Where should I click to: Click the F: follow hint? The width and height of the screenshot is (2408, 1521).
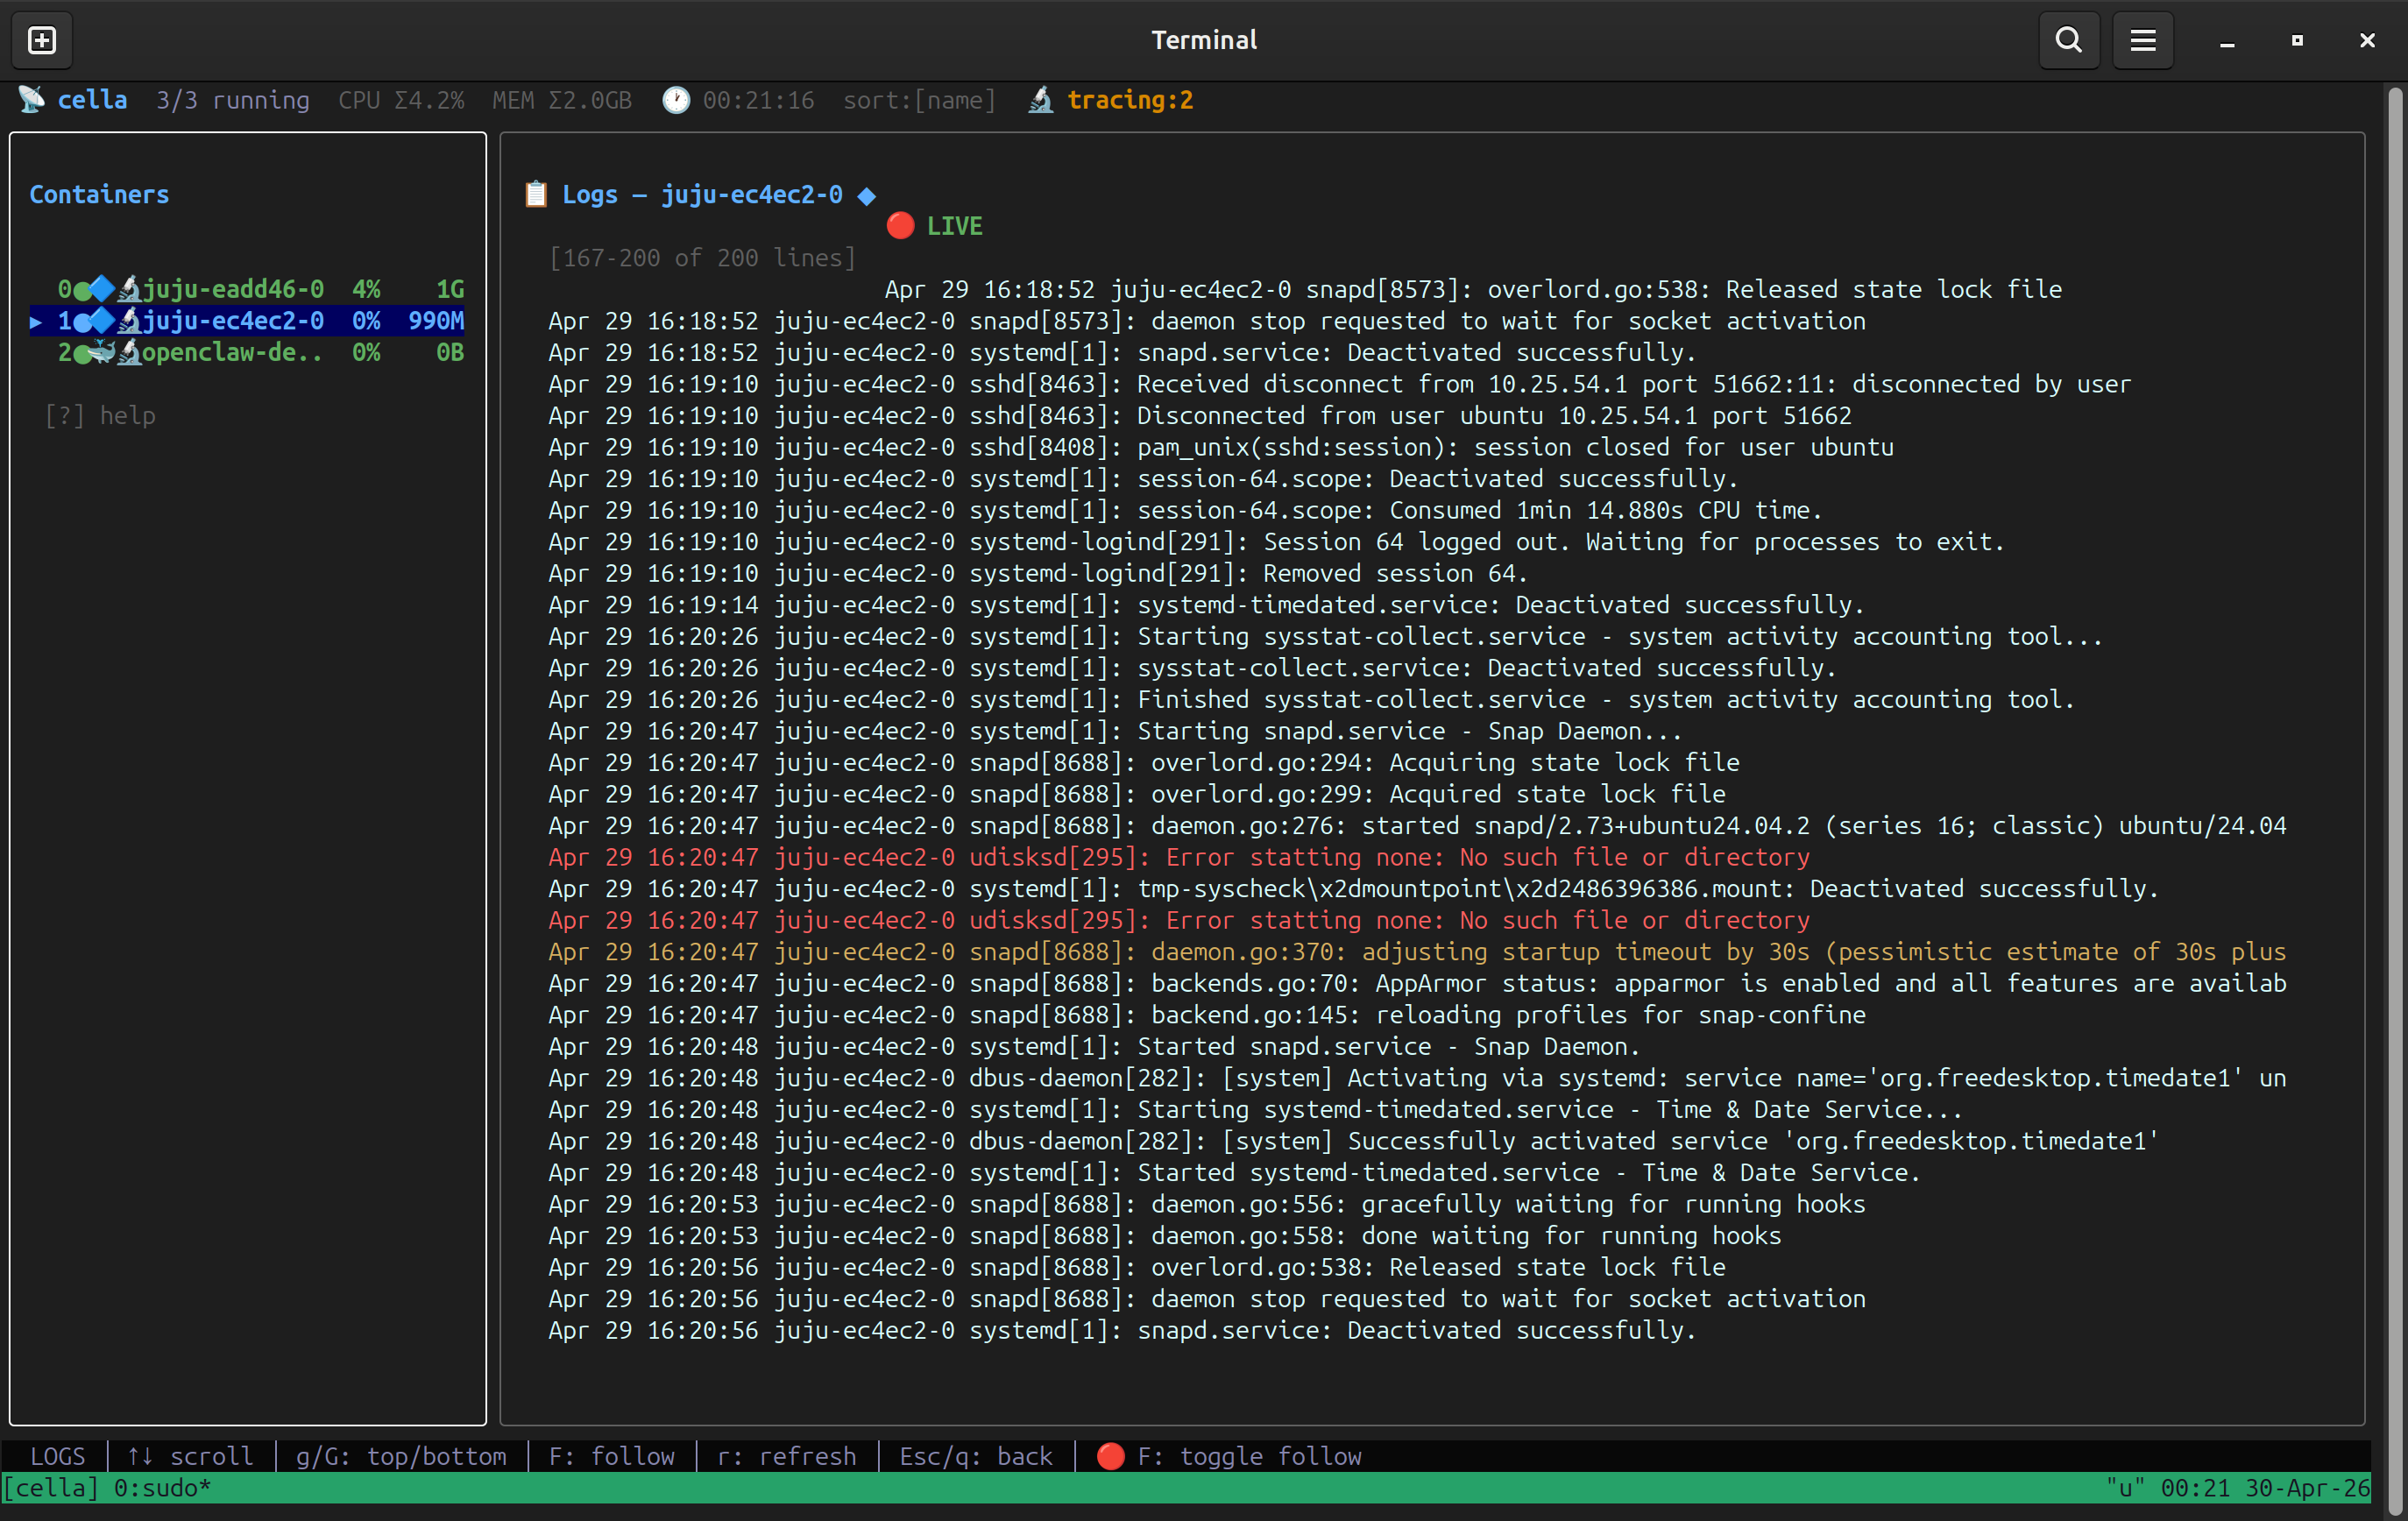tap(612, 1456)
